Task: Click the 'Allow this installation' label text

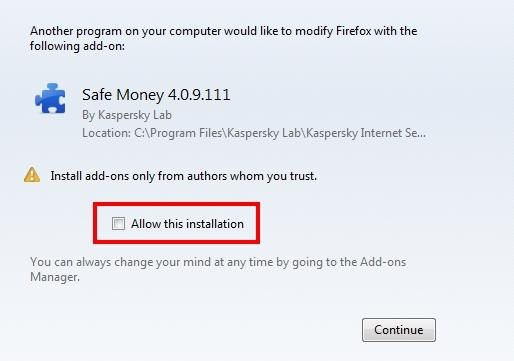Action: pyautogui.click(x=187, y=224)
